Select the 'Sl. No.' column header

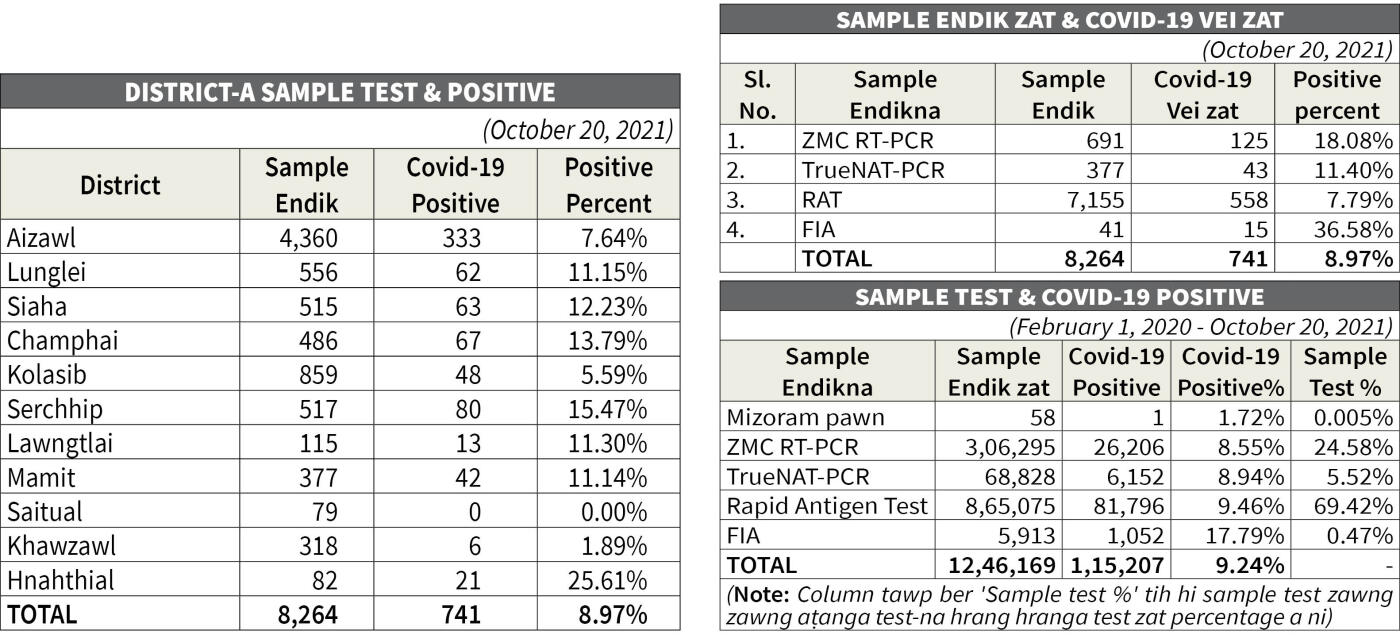pyautogui.click(x=757, y=95)
